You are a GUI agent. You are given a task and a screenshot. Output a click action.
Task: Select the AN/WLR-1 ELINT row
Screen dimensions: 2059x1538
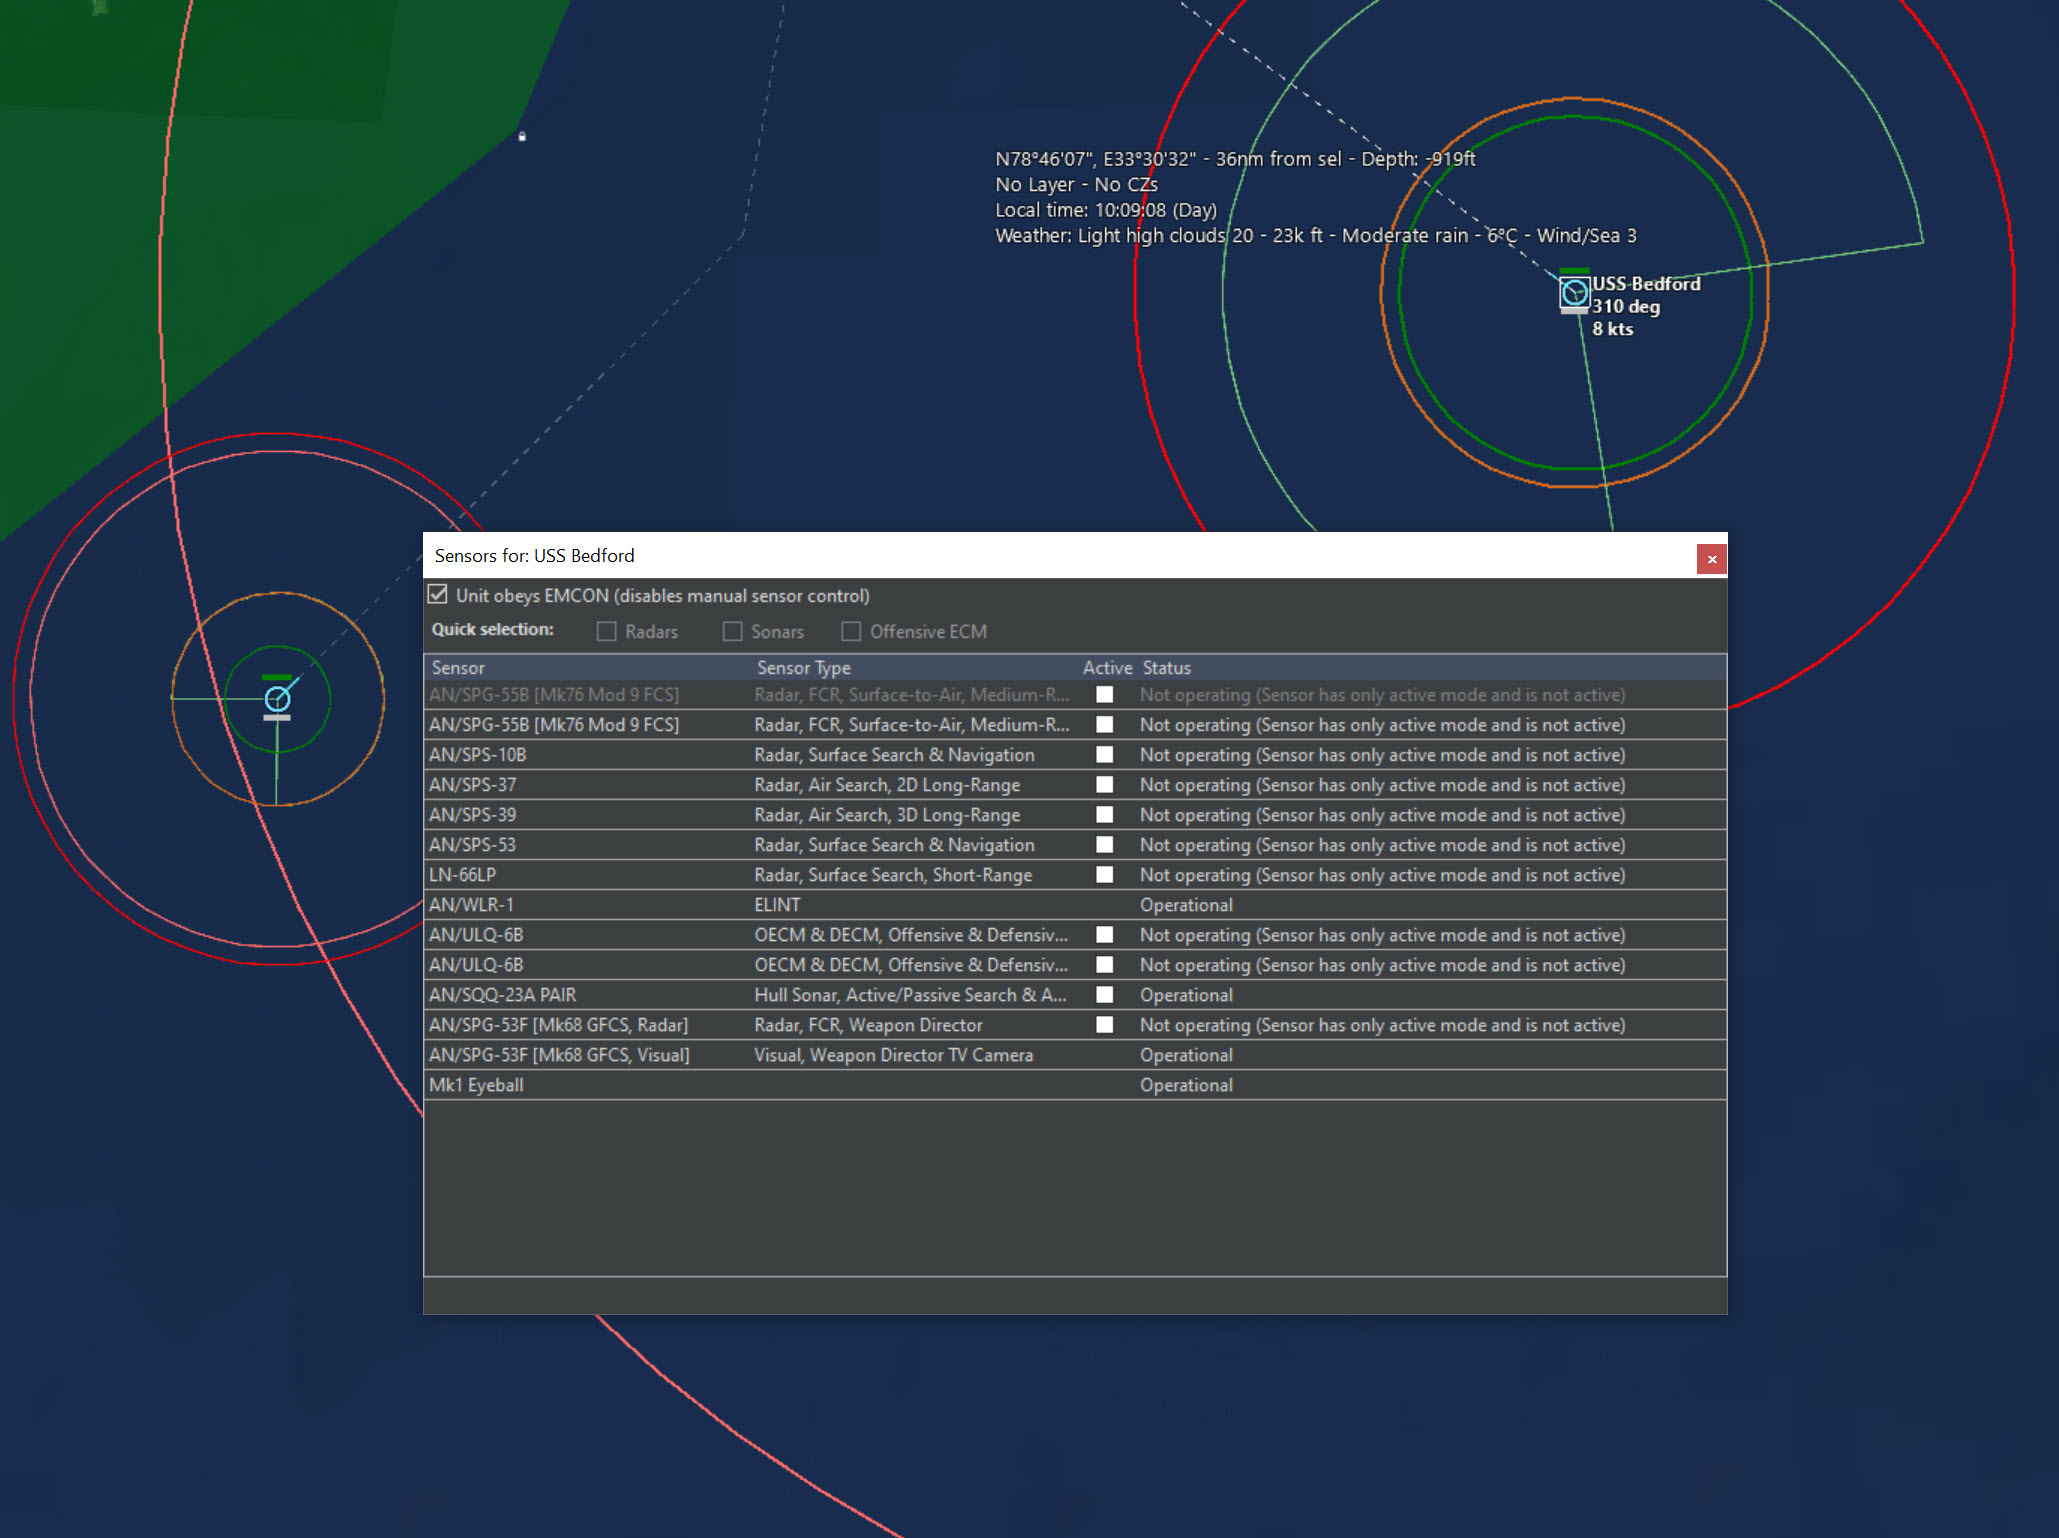[x=472, y=905]
